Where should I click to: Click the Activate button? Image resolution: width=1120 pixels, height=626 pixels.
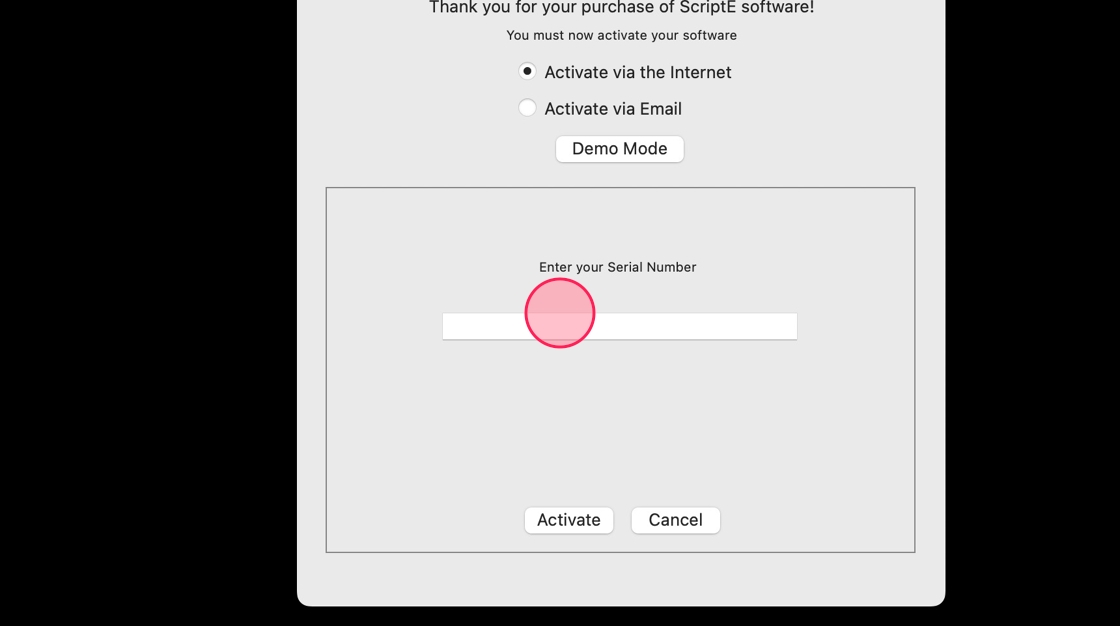(x=569, y=520)
